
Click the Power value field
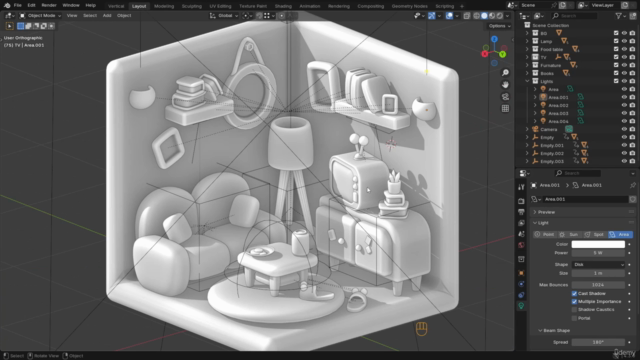click(598, 253)
